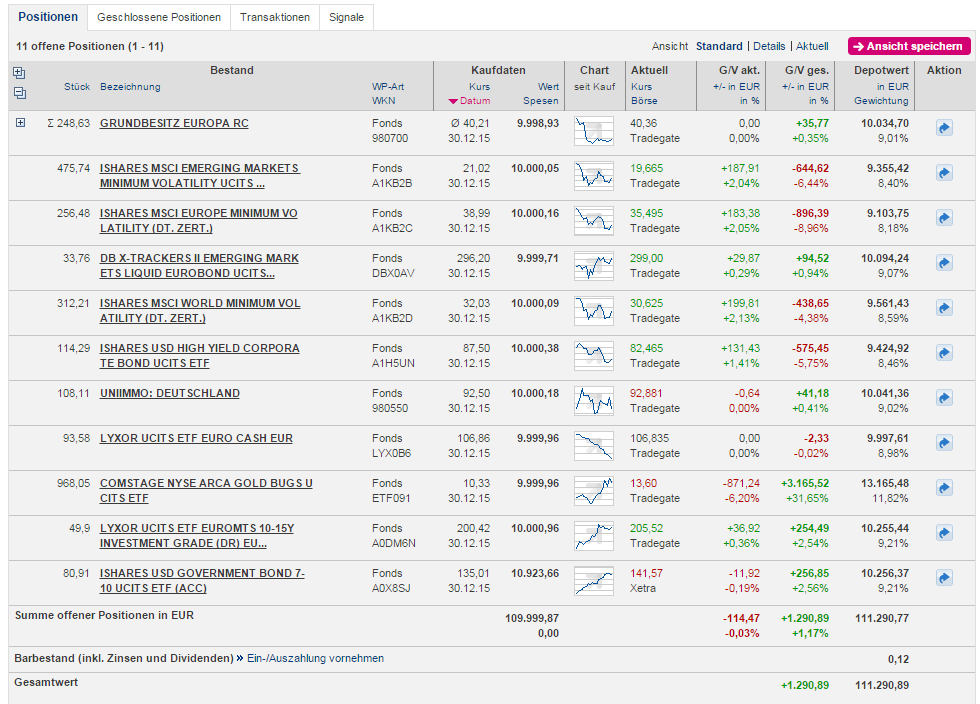Click action icon for Grundbesitz Europa RC
The width and height of the screenshot is (980, 704).
pyautogui.click(x=944, y=128)
